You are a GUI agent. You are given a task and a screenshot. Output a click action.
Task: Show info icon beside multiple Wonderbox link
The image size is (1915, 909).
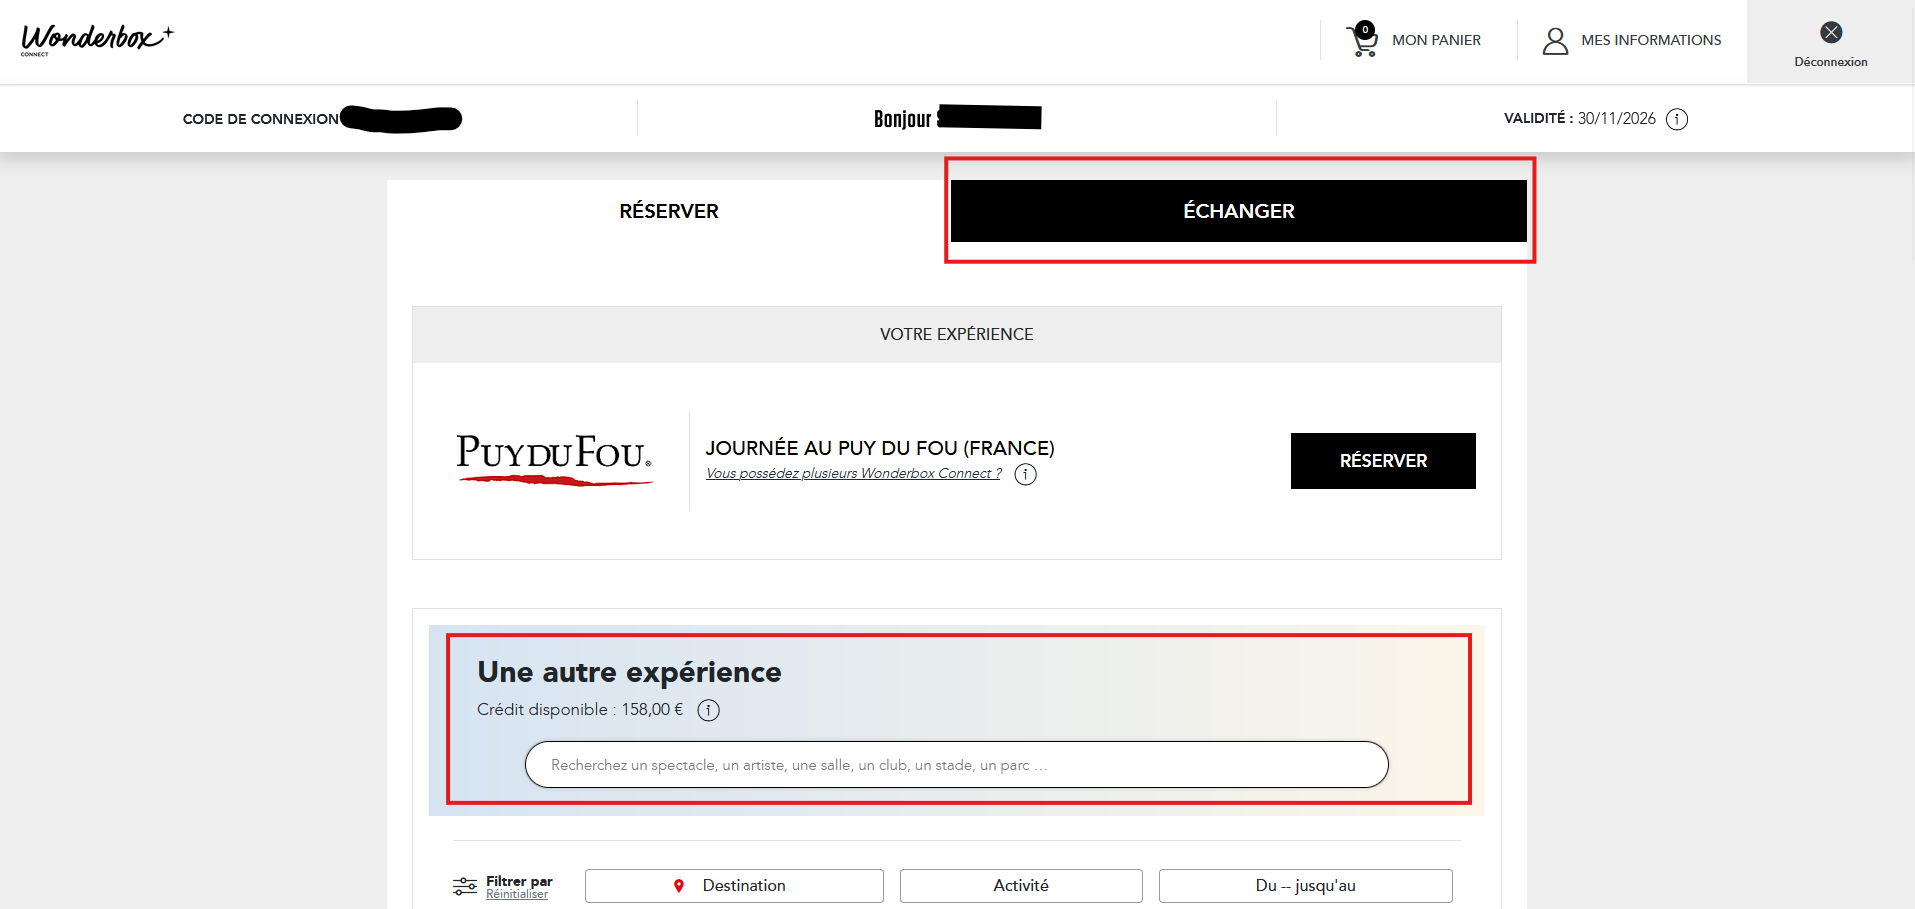pyautogui.click(x=1026, y=474)
